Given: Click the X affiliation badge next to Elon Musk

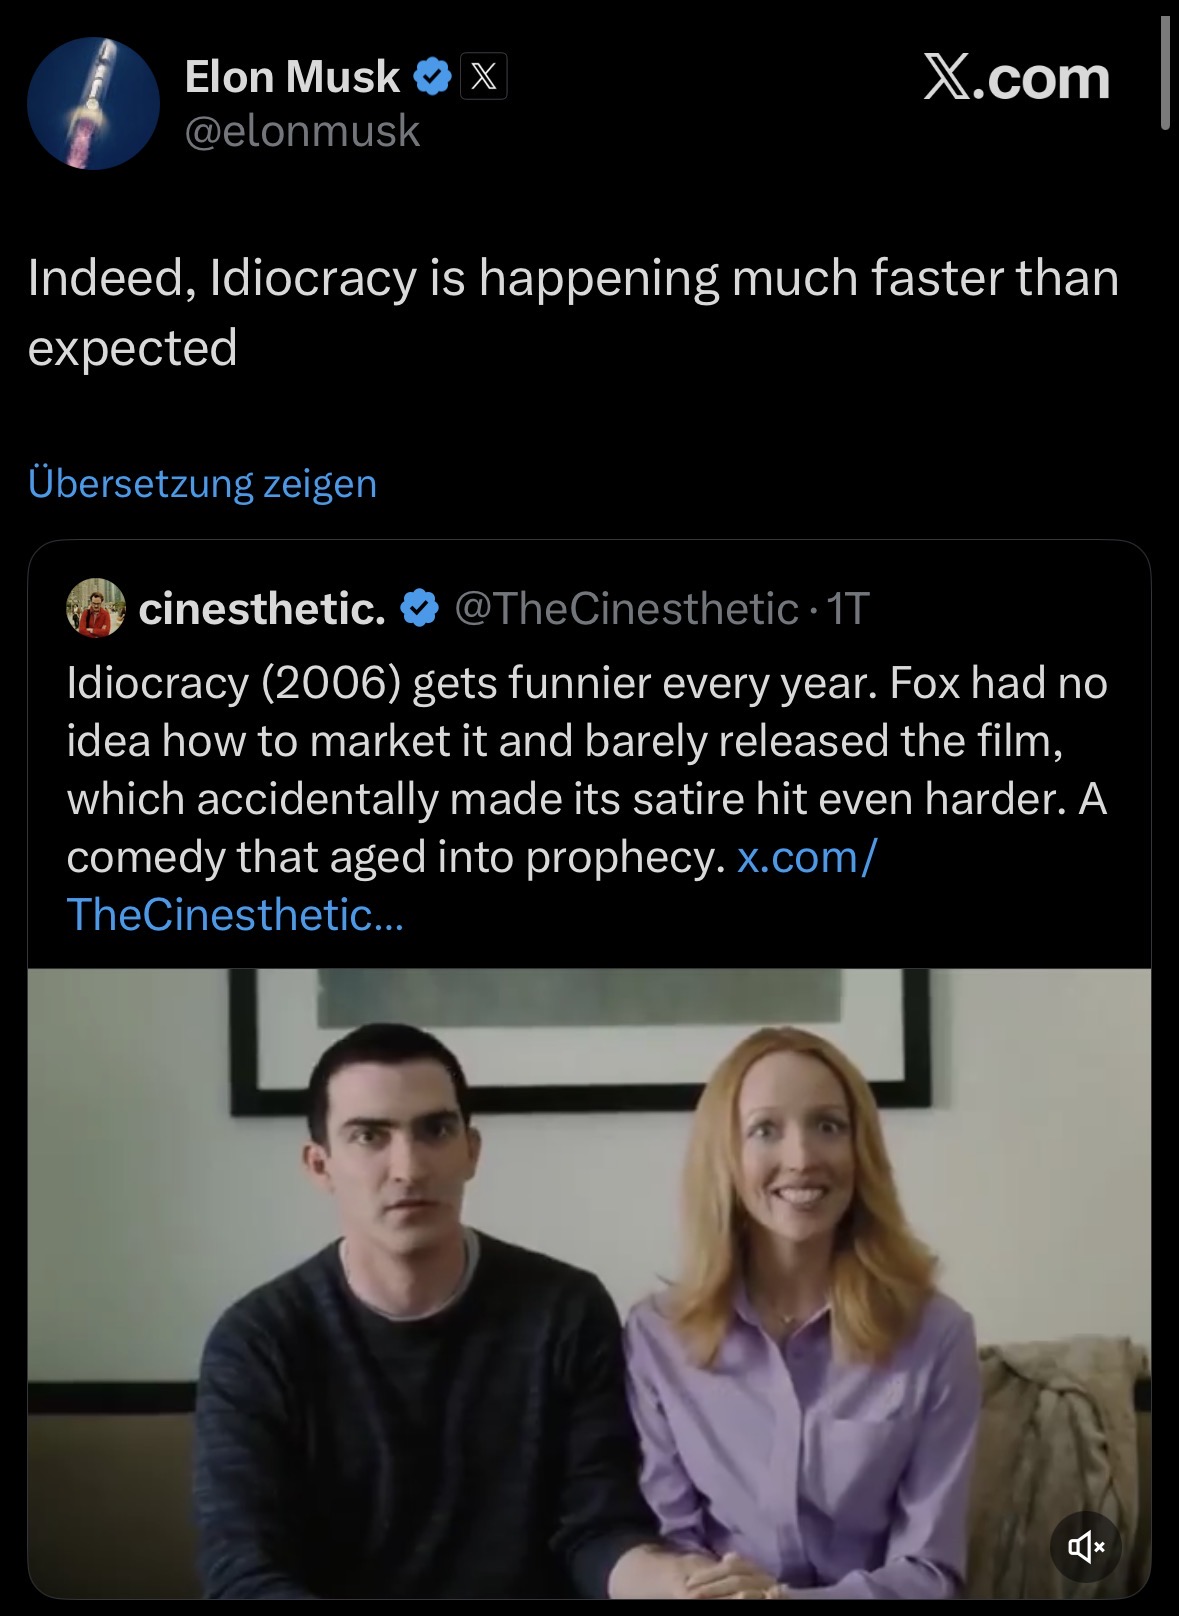Looking at the screenshot, I should tap(484, 77).
